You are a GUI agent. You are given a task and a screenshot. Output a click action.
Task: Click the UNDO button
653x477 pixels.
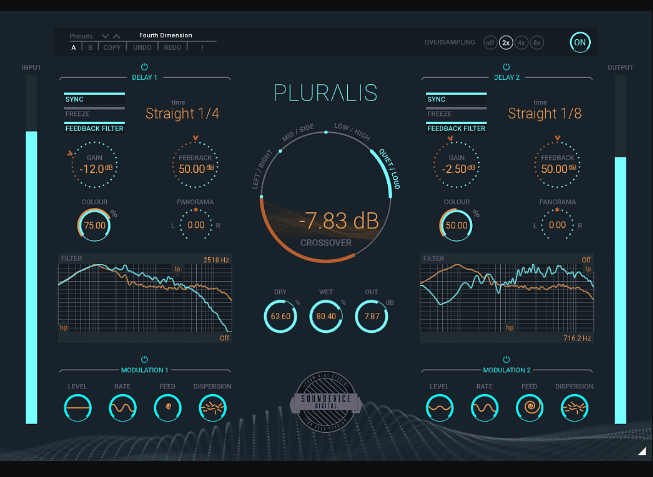tap(142, 47)
